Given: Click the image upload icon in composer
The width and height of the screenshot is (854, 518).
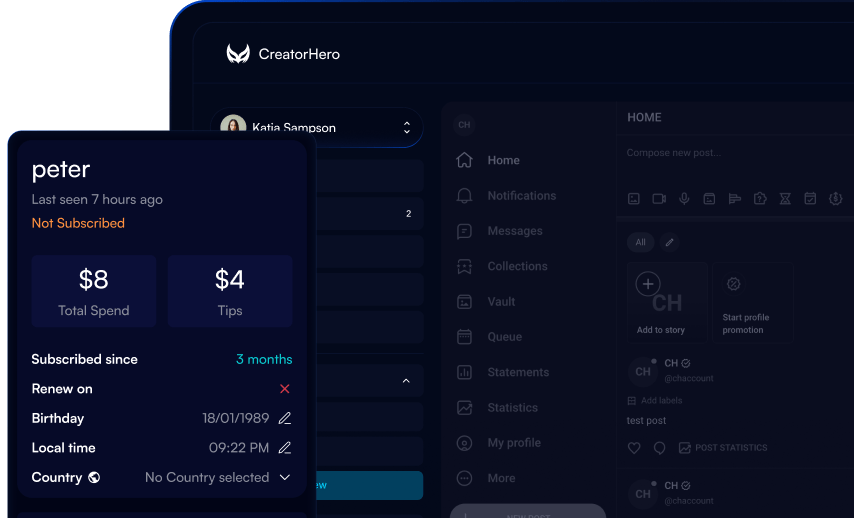Looking at the screenshot, I should point(634,199).
